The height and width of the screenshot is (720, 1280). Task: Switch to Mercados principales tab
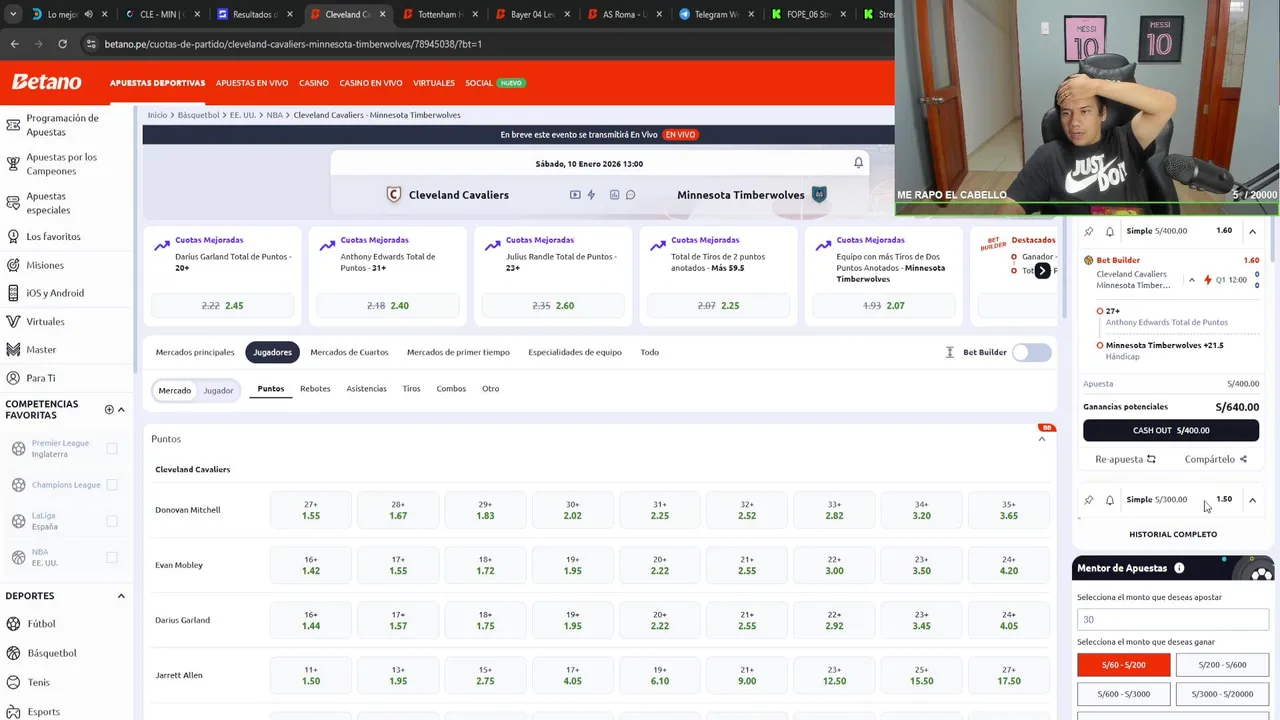tap(195, 352)
